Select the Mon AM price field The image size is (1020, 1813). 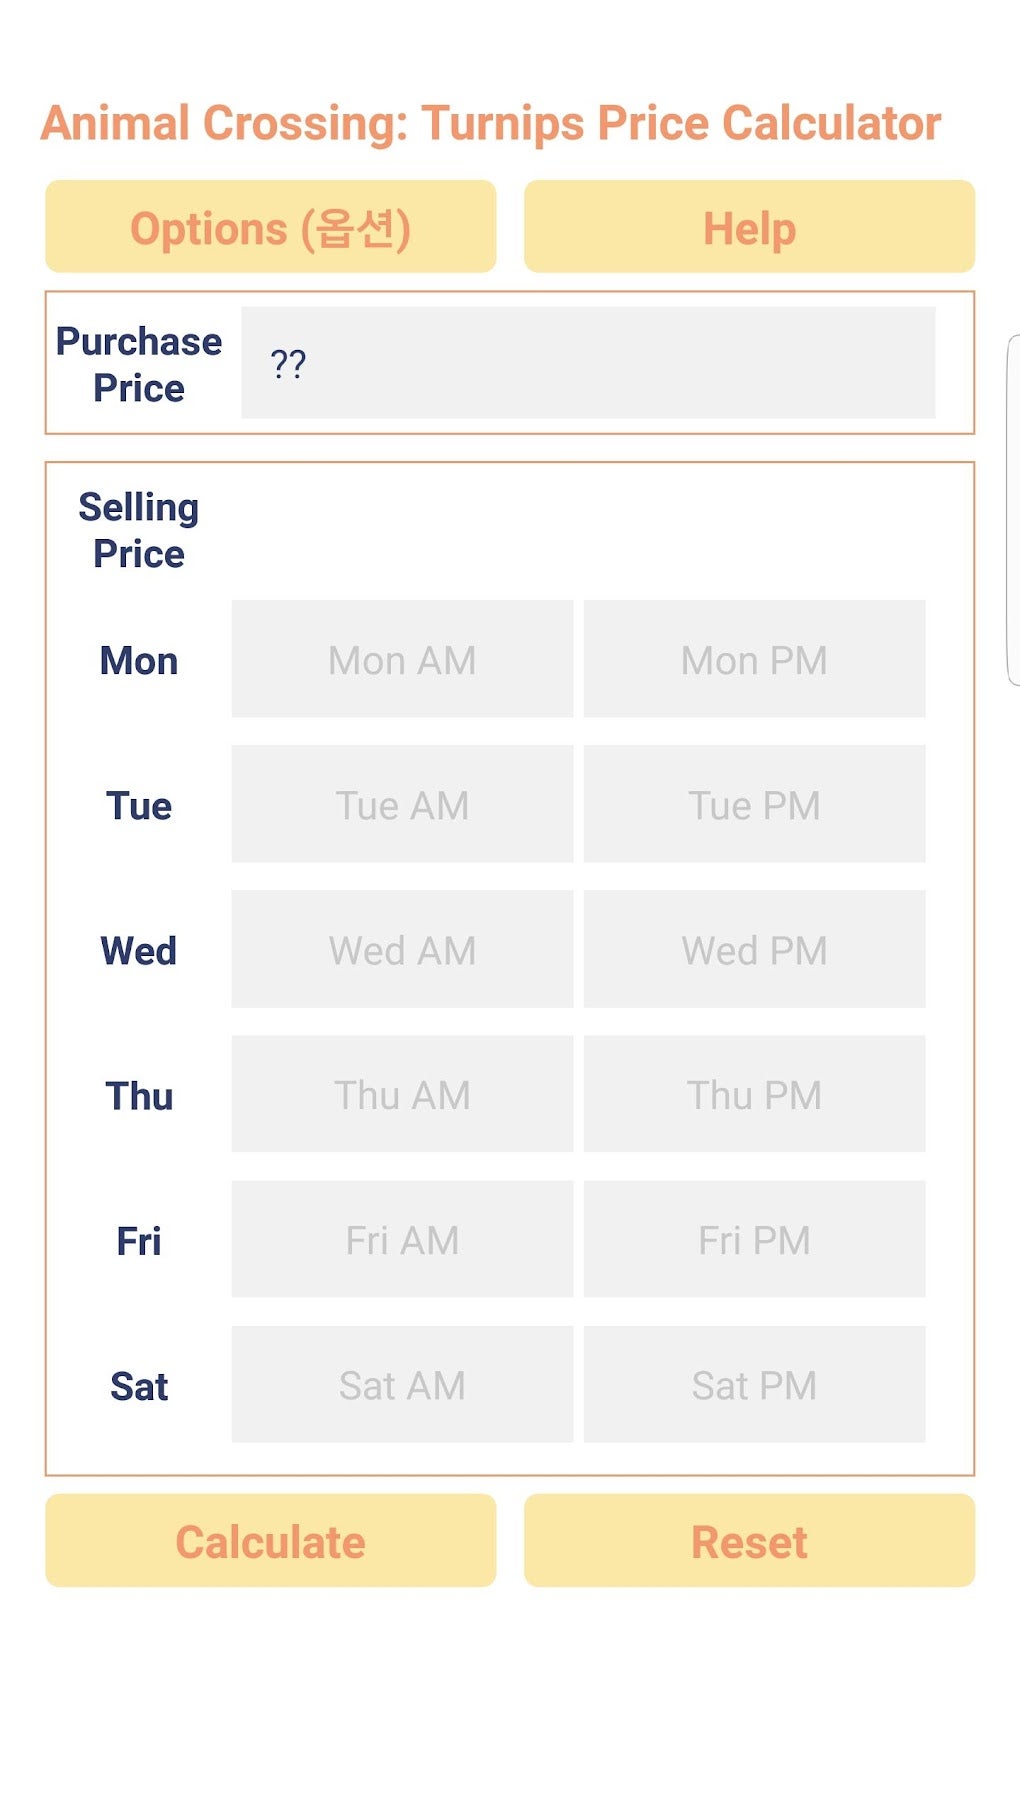402,659
